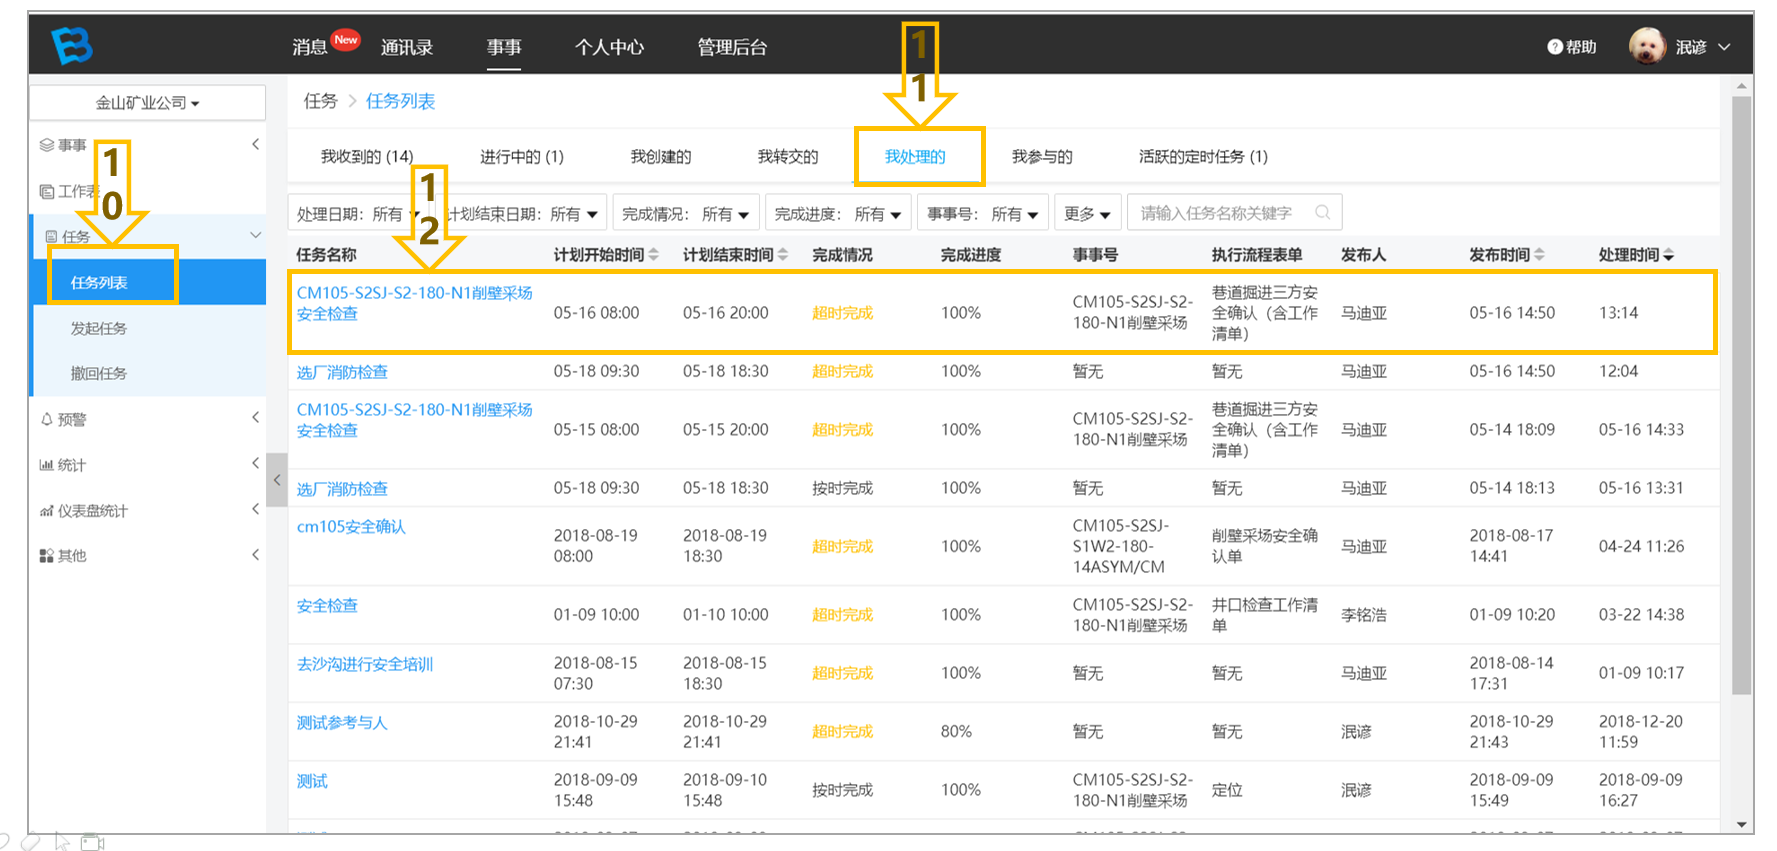Sort by 发布时间 arrows
Image resolution: width=1777 pixels, height=851 pixels.
point(1539,255)
